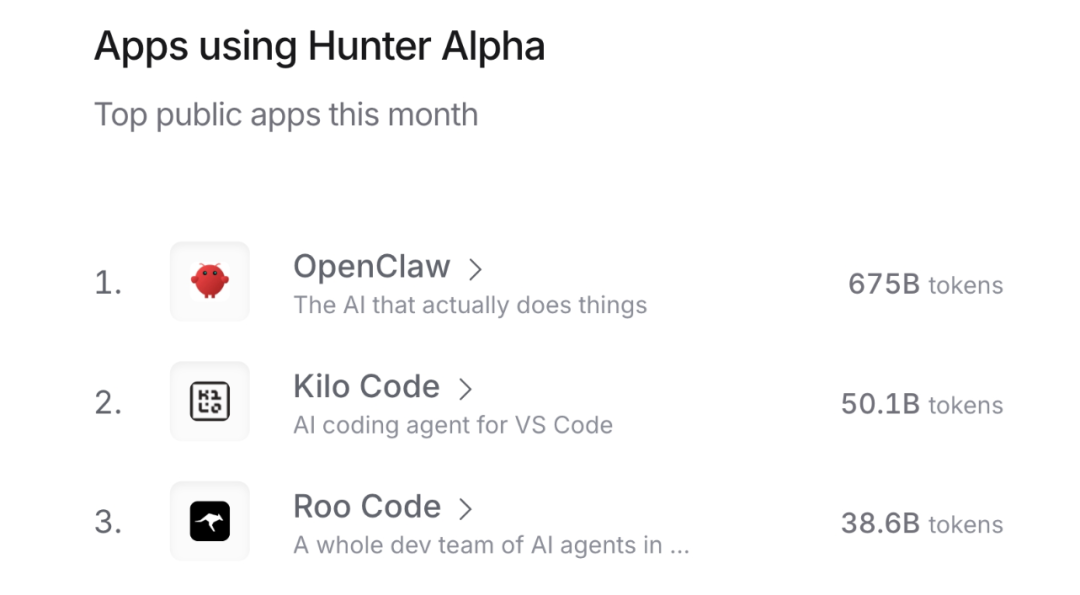Click 'Top public apps this month' subtitle
1080x595 pixels.
click(286, 114)
